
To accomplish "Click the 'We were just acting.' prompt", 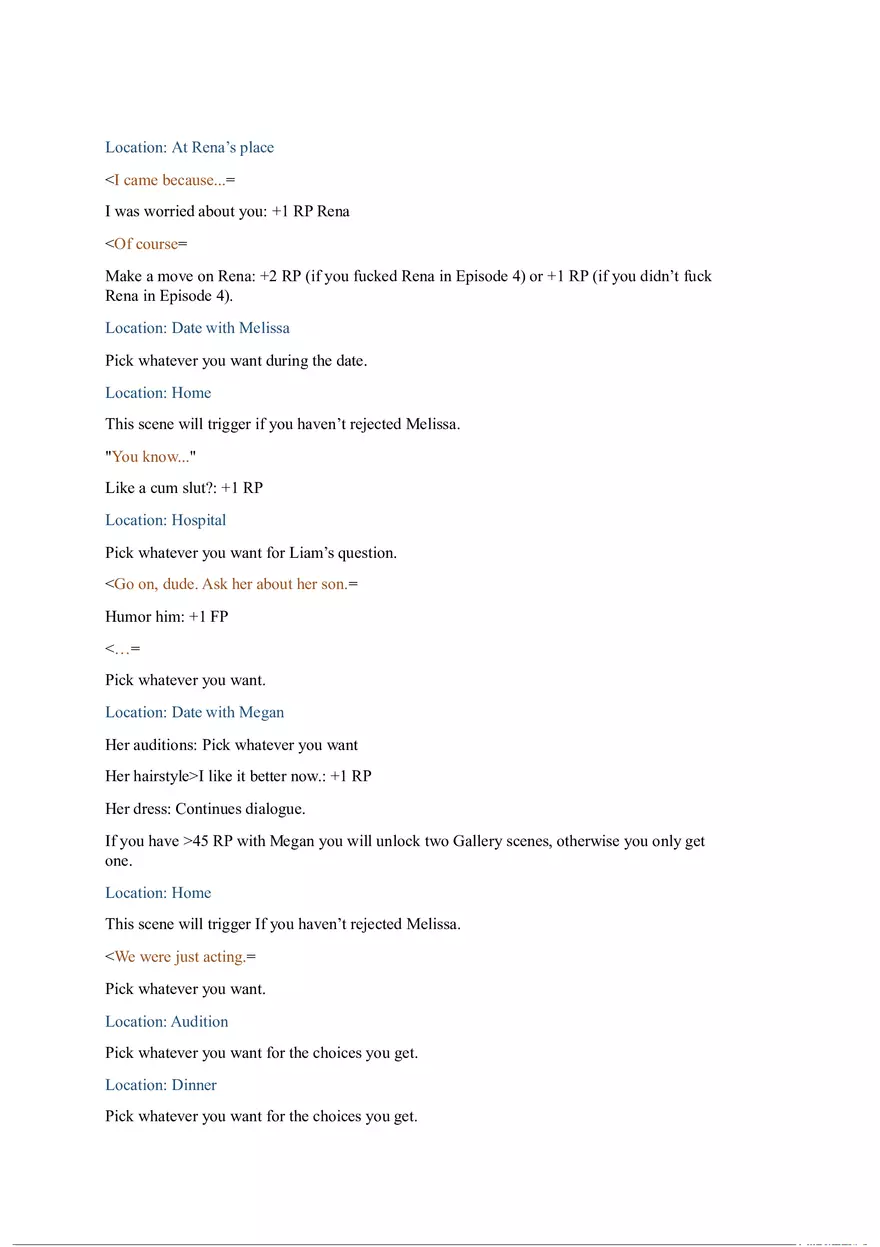I will coord(180,957).
